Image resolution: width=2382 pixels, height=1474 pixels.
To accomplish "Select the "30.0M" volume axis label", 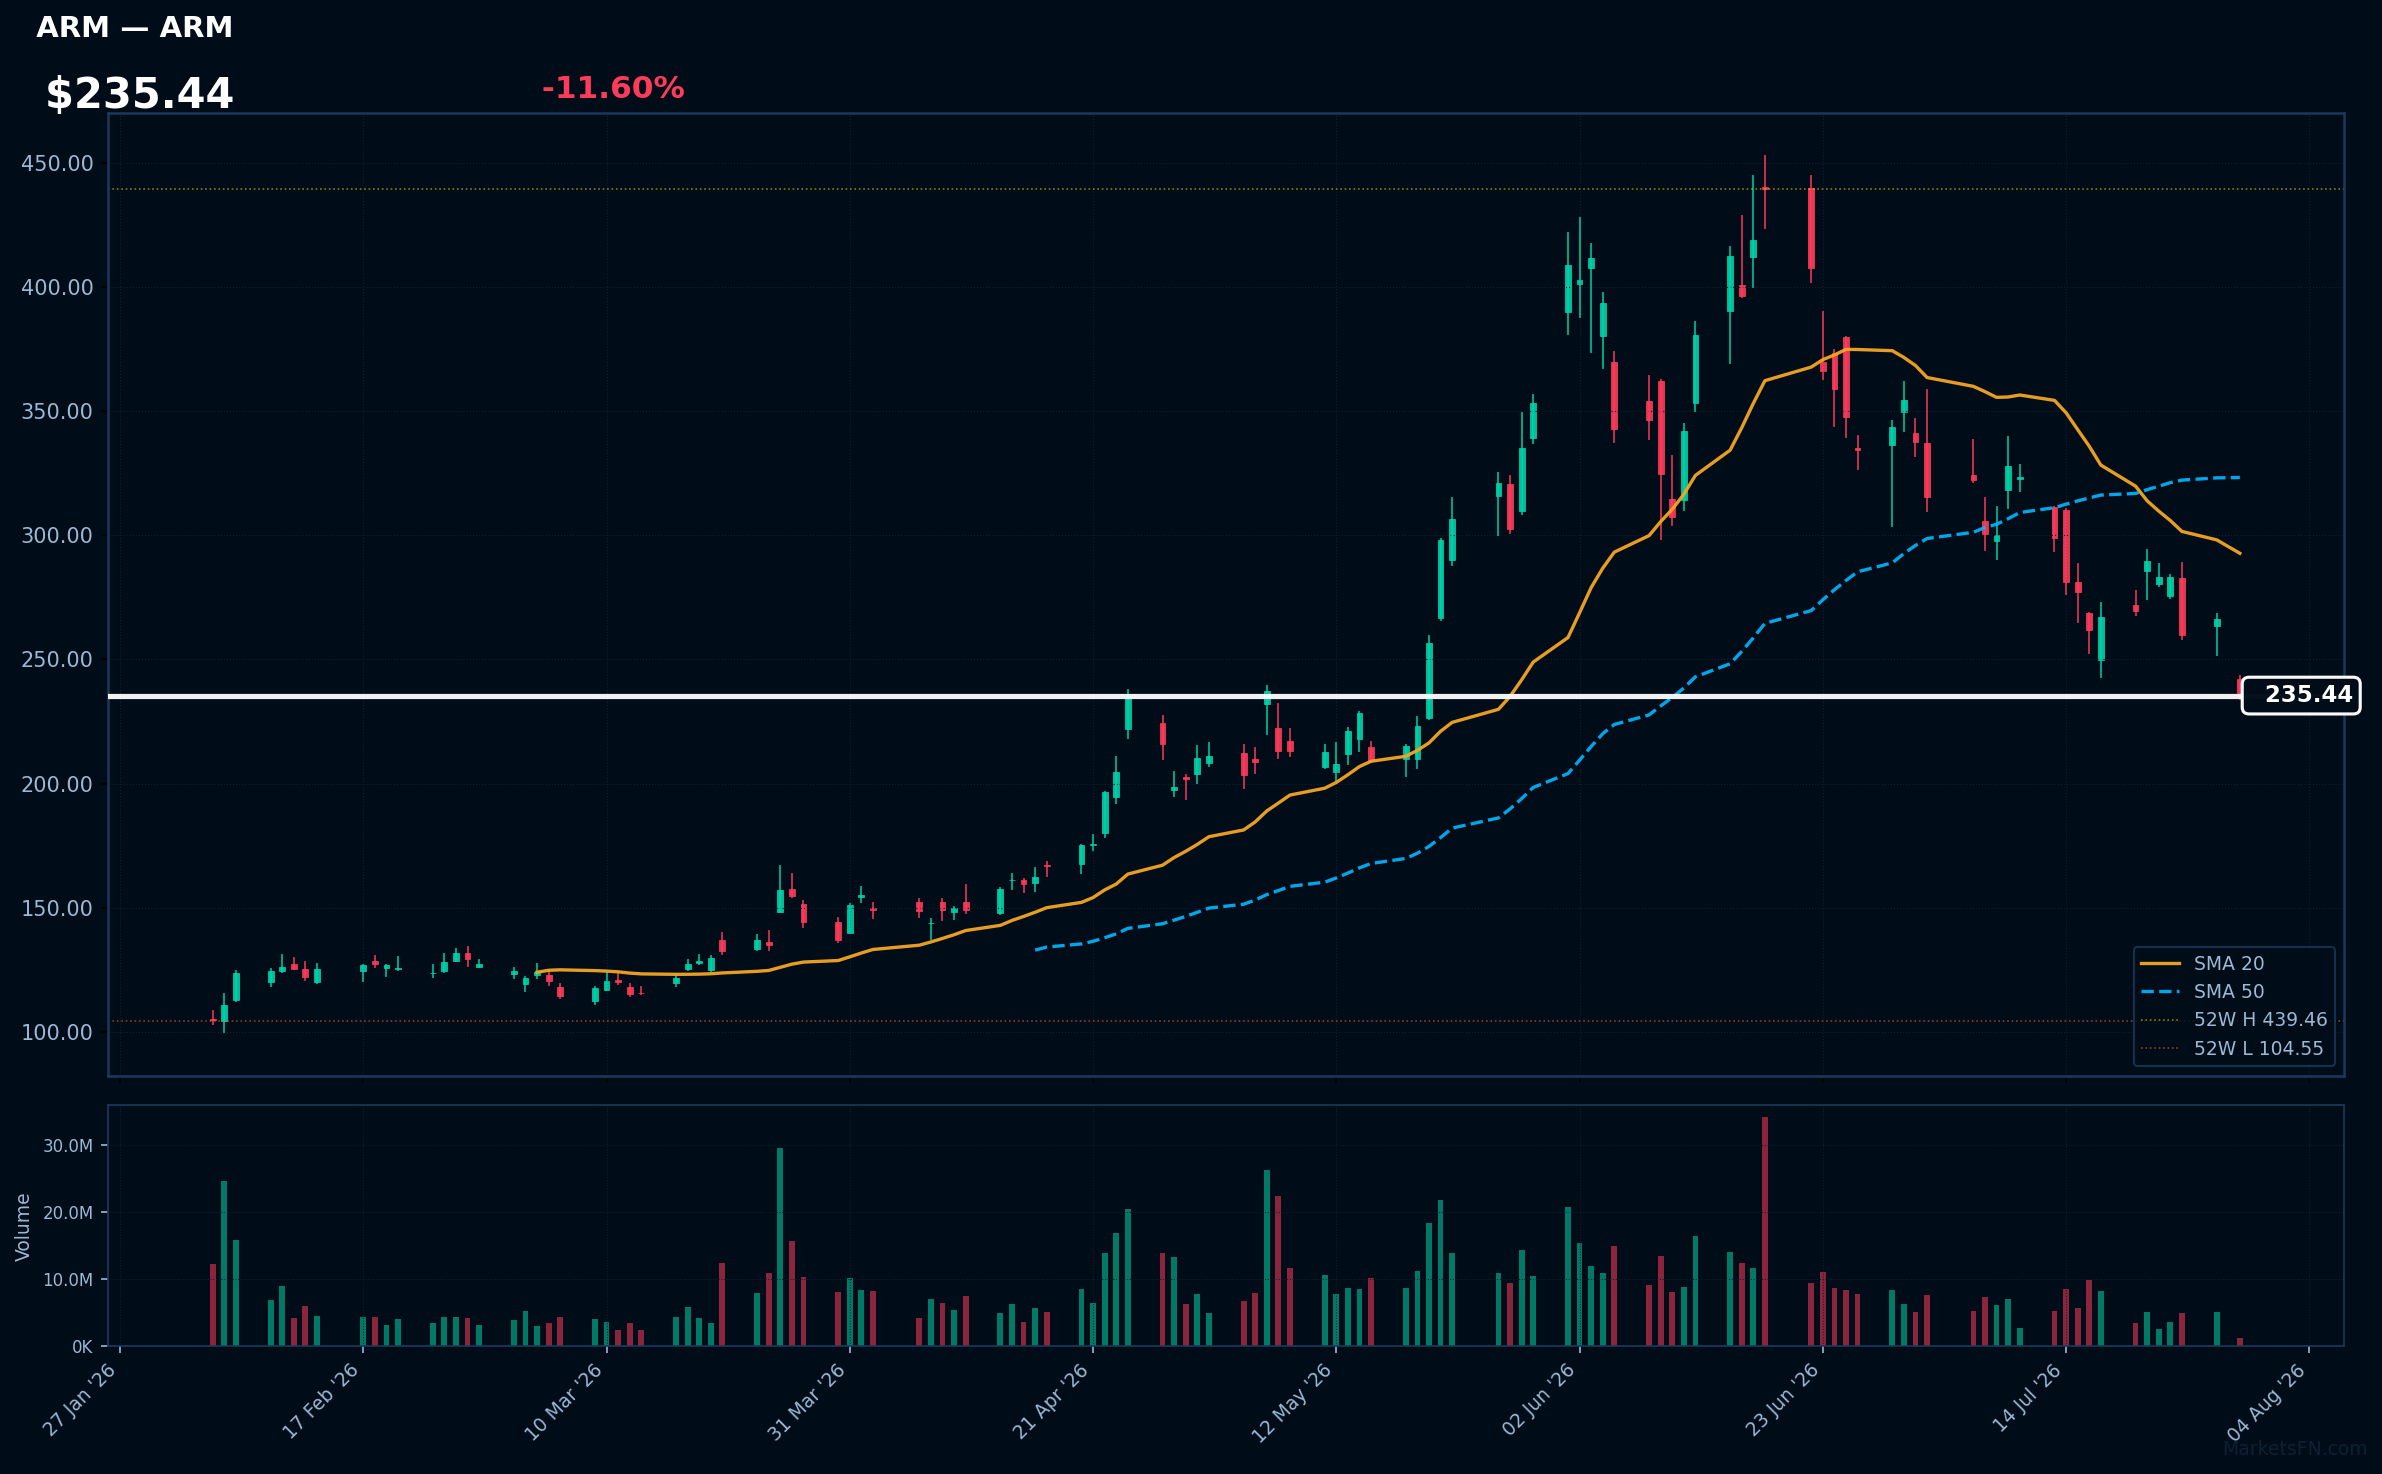I will [68, 1145].
